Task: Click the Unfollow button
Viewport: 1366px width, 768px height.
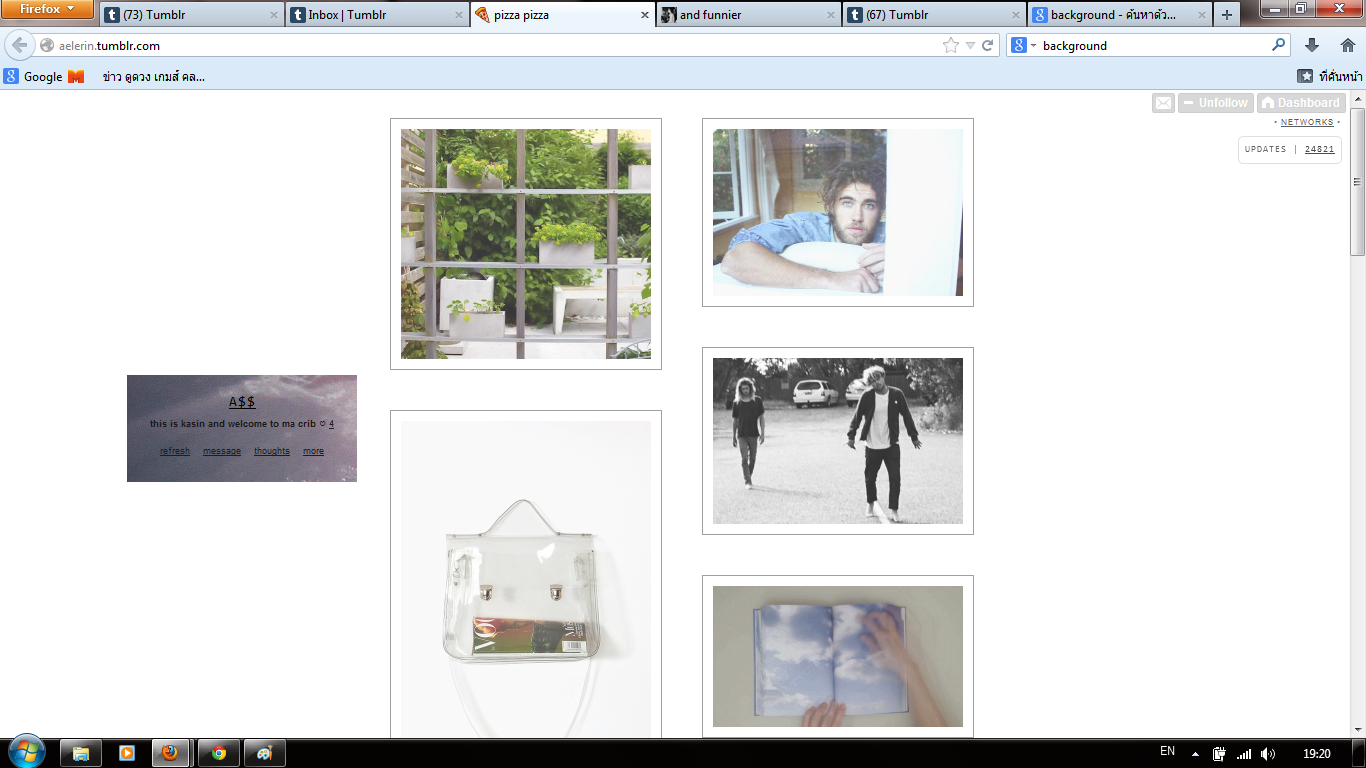Action: tap(1215, 103)
